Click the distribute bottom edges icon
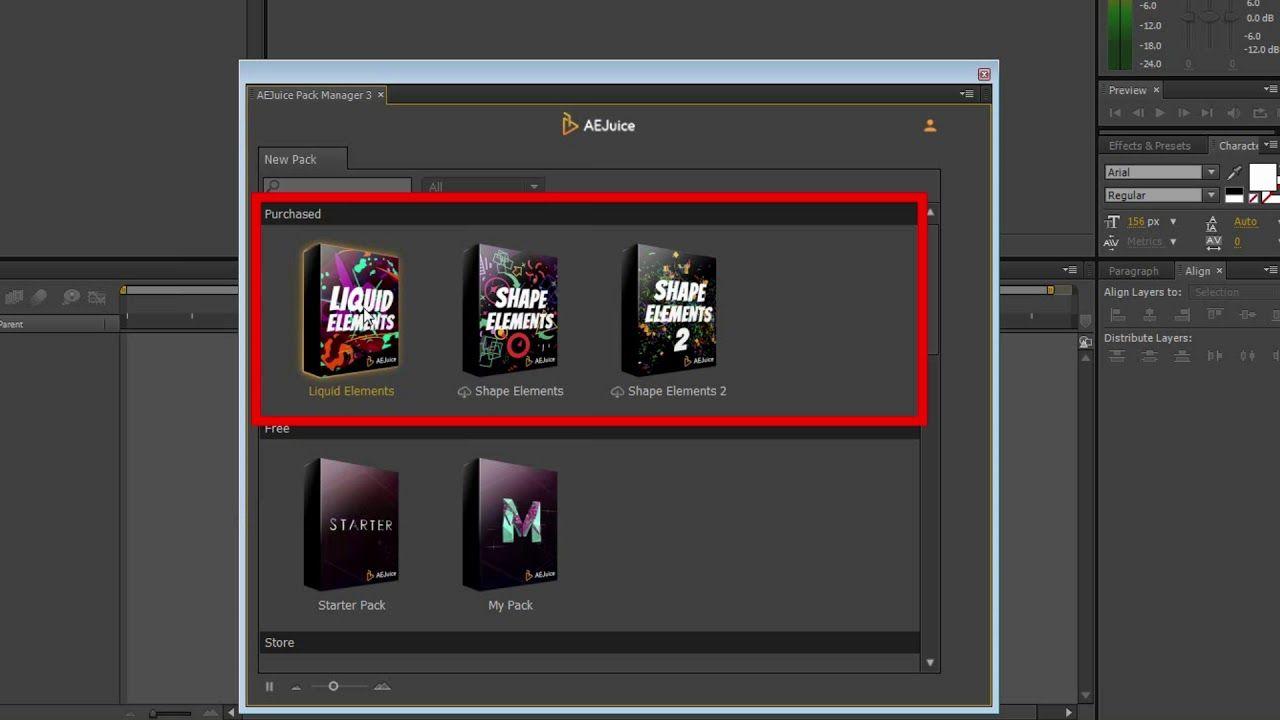Viewport: 1280px width, 720px height. pyautogui.click(x=1182, y=356)
